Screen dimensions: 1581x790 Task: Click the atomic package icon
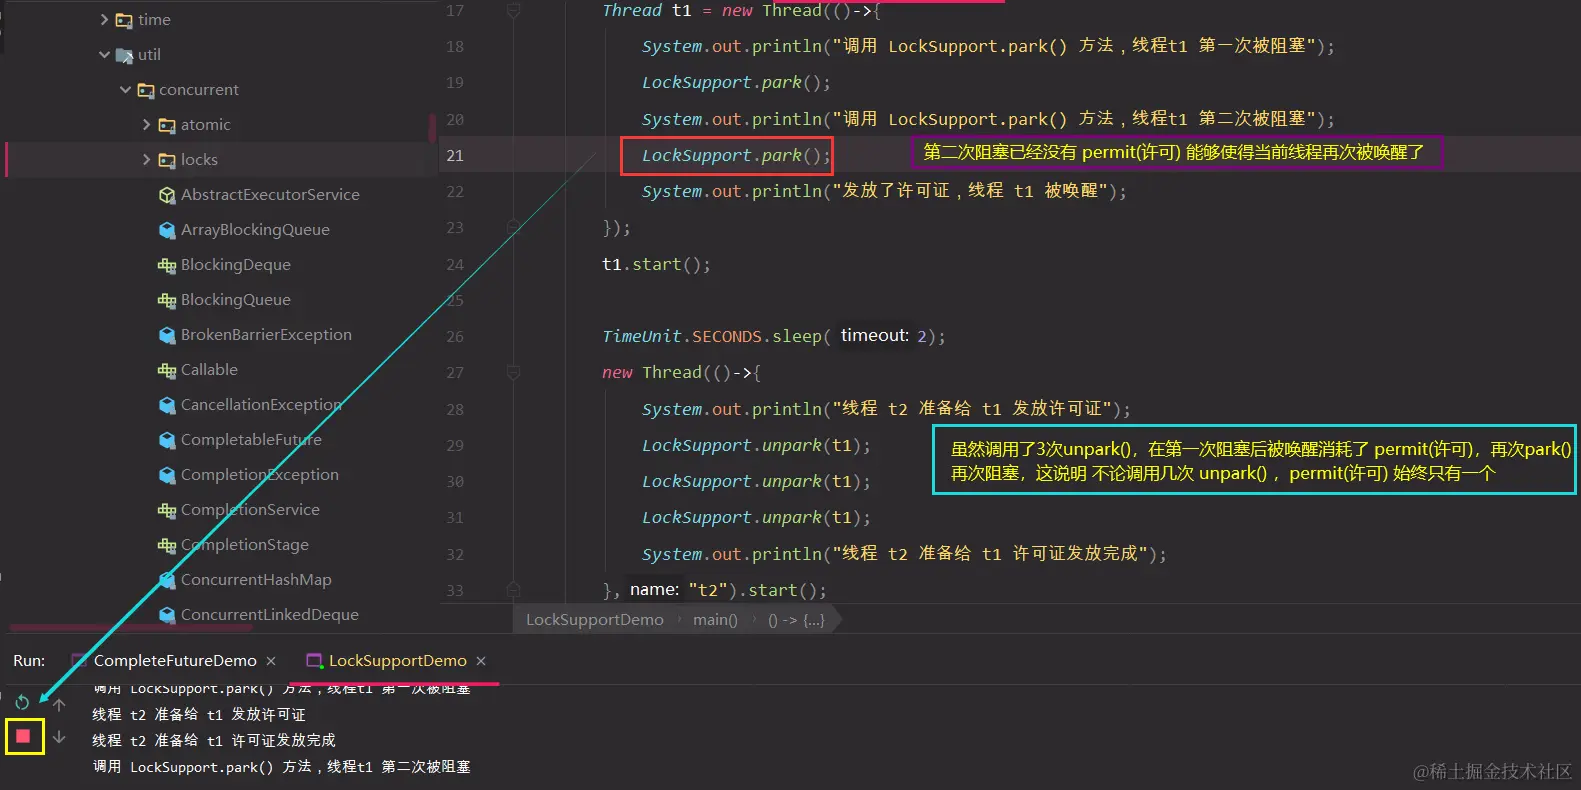(x=167, y=125)
